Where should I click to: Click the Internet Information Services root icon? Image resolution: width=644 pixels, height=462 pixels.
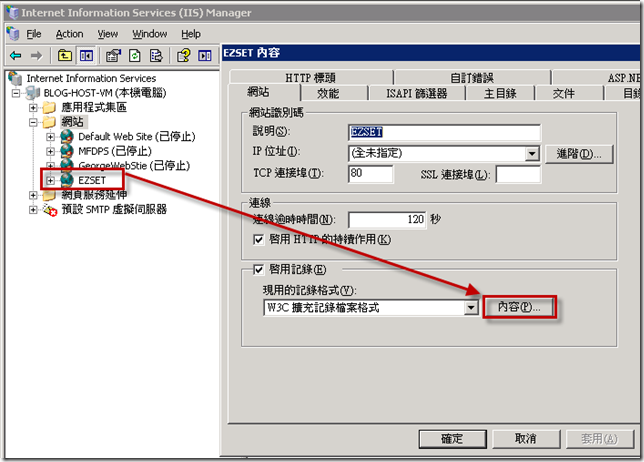tap(15, 78)
